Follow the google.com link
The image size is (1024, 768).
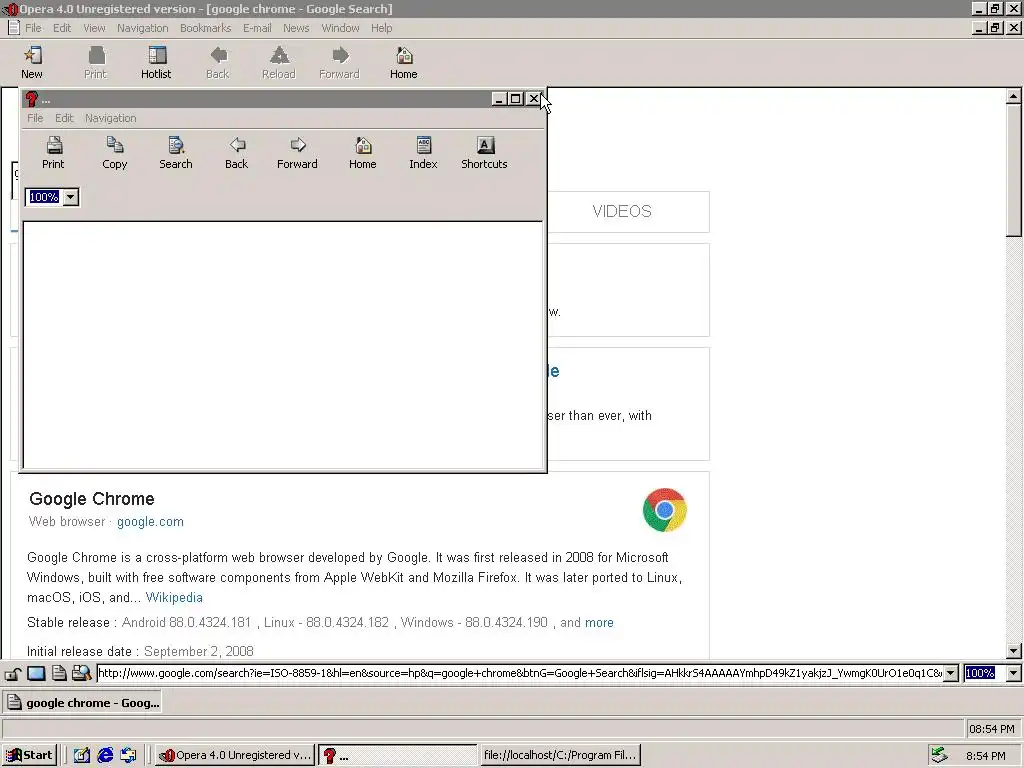[x=150, y=522]
